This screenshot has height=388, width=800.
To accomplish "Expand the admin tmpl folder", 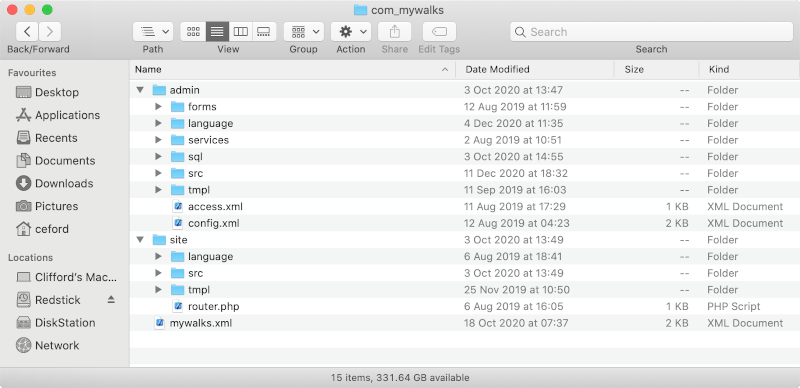I will point(158,190).
